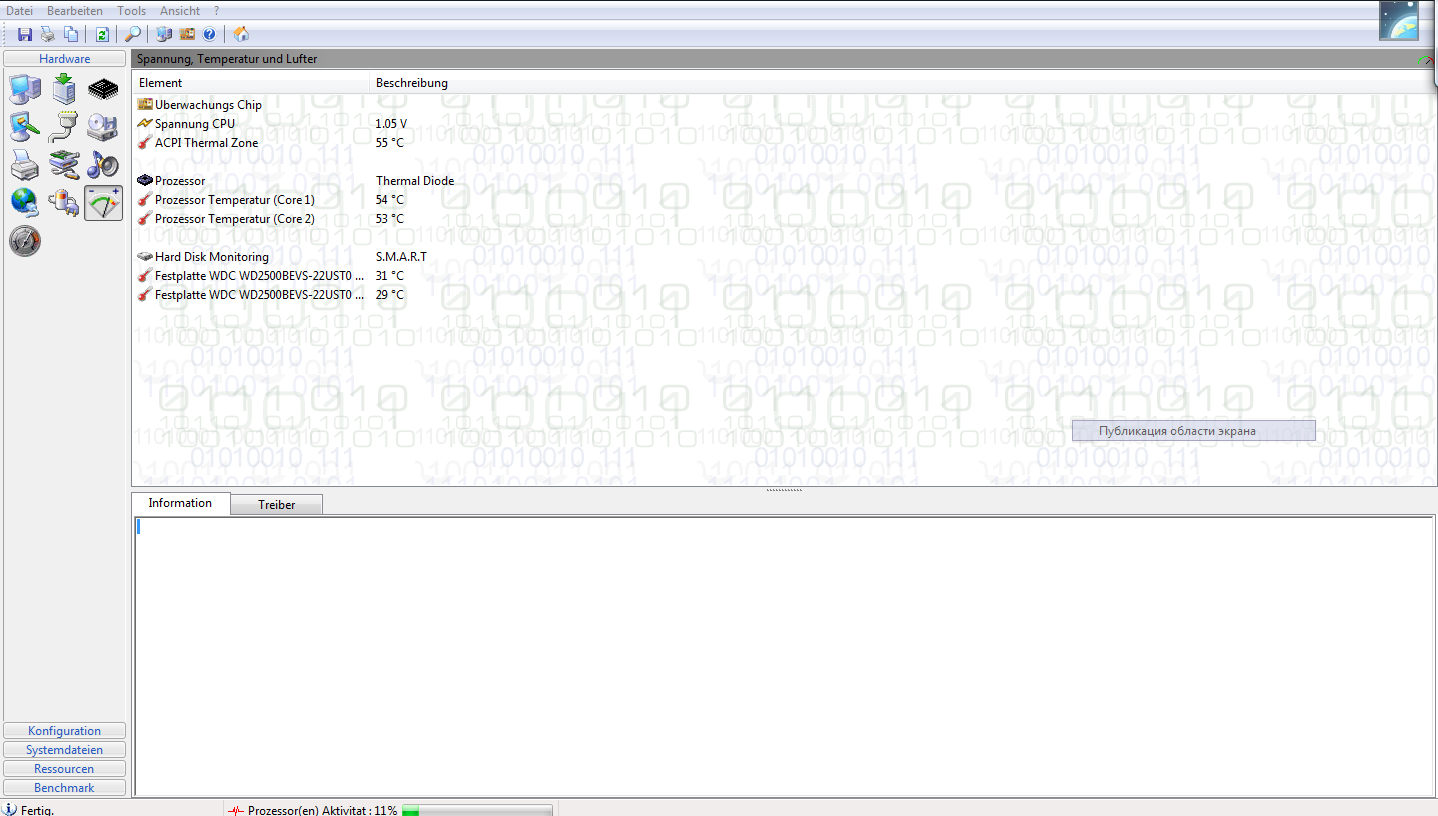This screenshot has height=816, width=1438.
Task: Open the music note Multimedia sidebar icon
Action: click(x=103, y=164)
